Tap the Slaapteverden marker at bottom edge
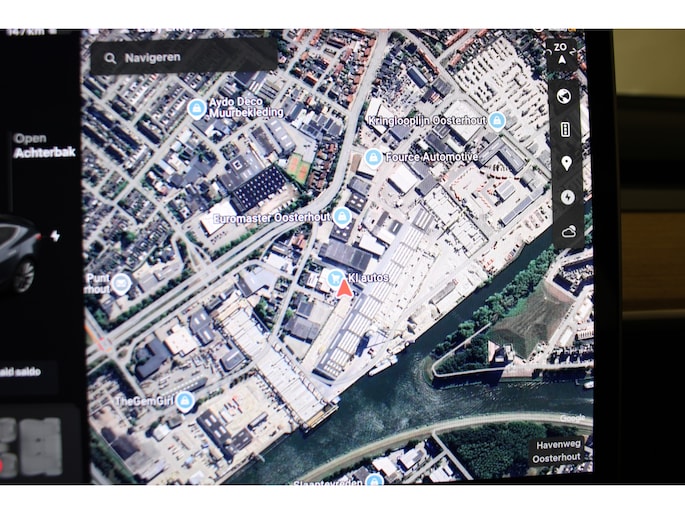Image resolution: width=685 pixels, height=514 pixels. point(374,480)
